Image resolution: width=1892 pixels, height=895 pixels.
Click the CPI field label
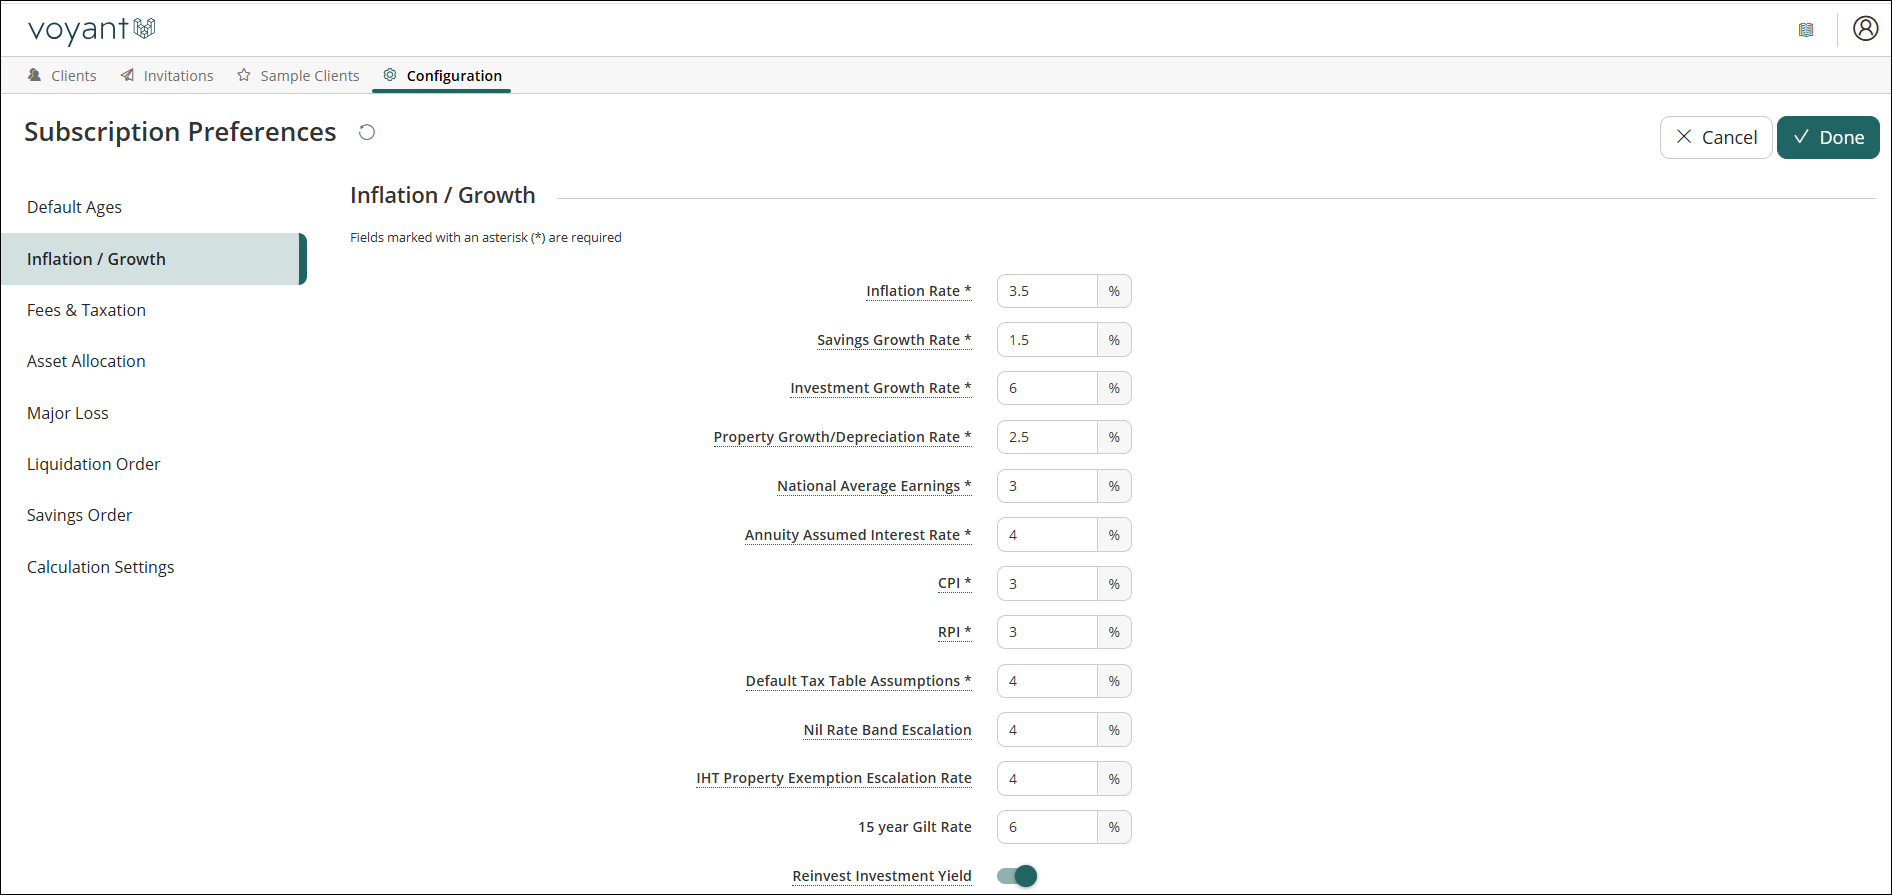(954, 583)
